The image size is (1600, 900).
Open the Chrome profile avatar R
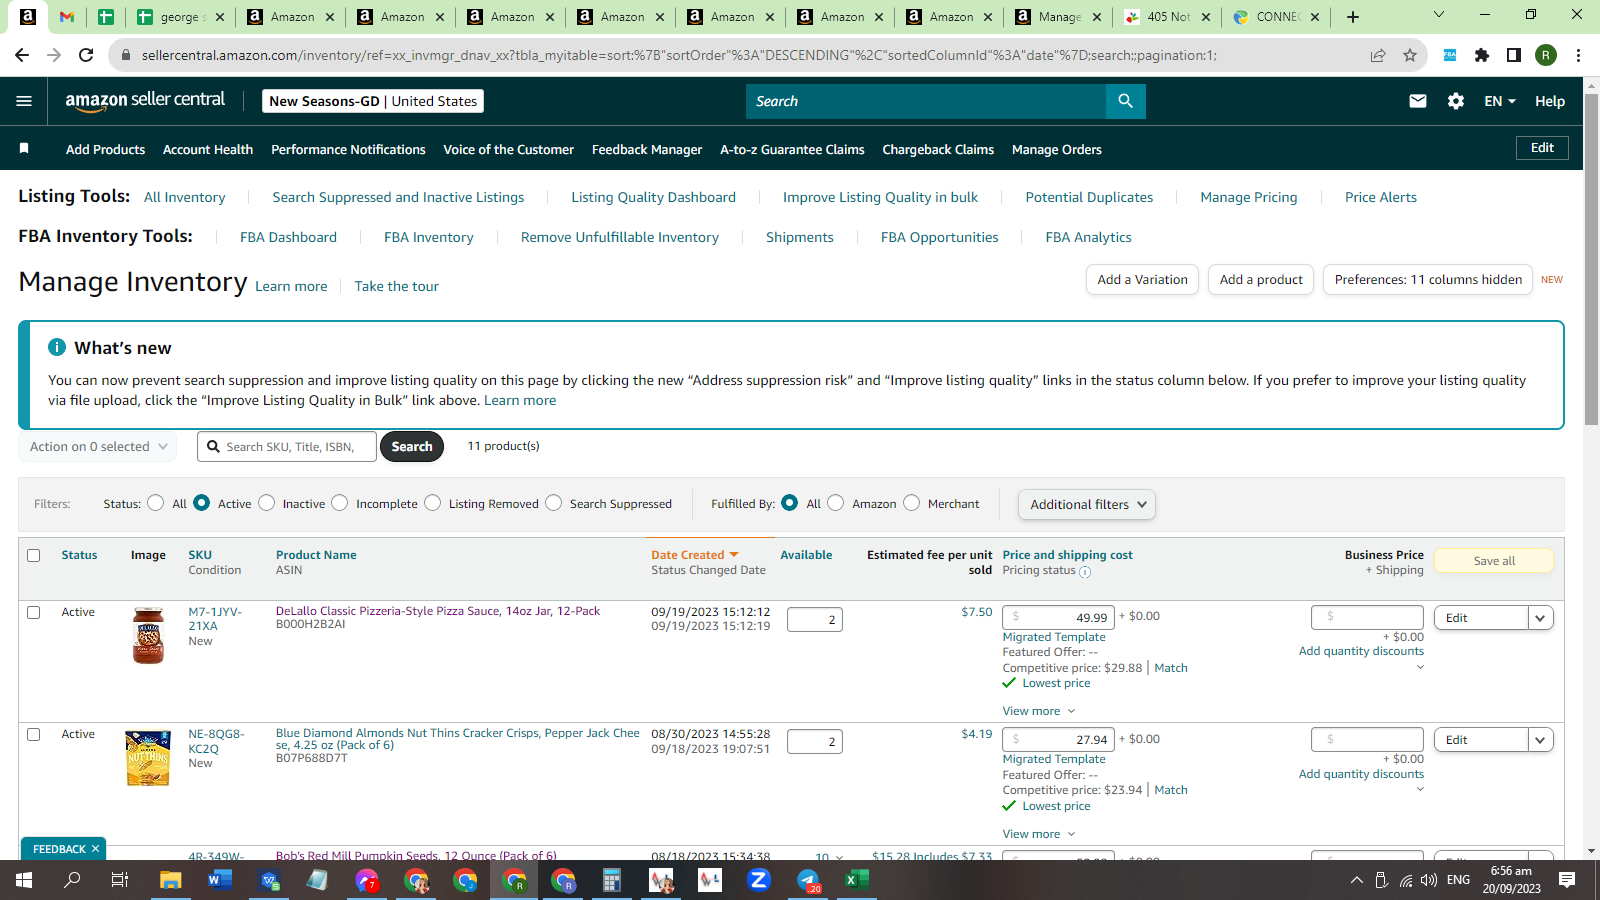[1546, 55]
